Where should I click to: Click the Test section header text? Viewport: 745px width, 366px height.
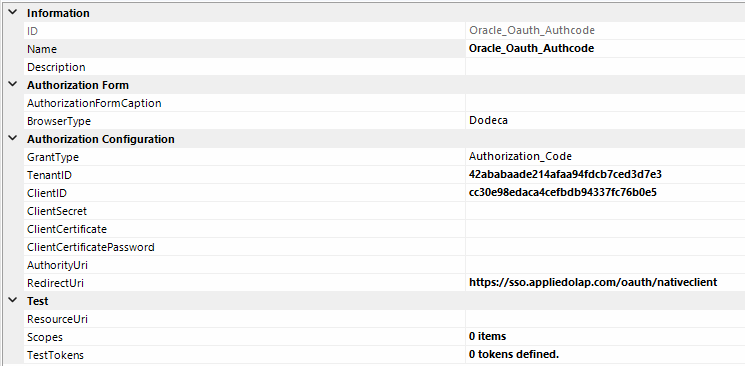(38, 301)
